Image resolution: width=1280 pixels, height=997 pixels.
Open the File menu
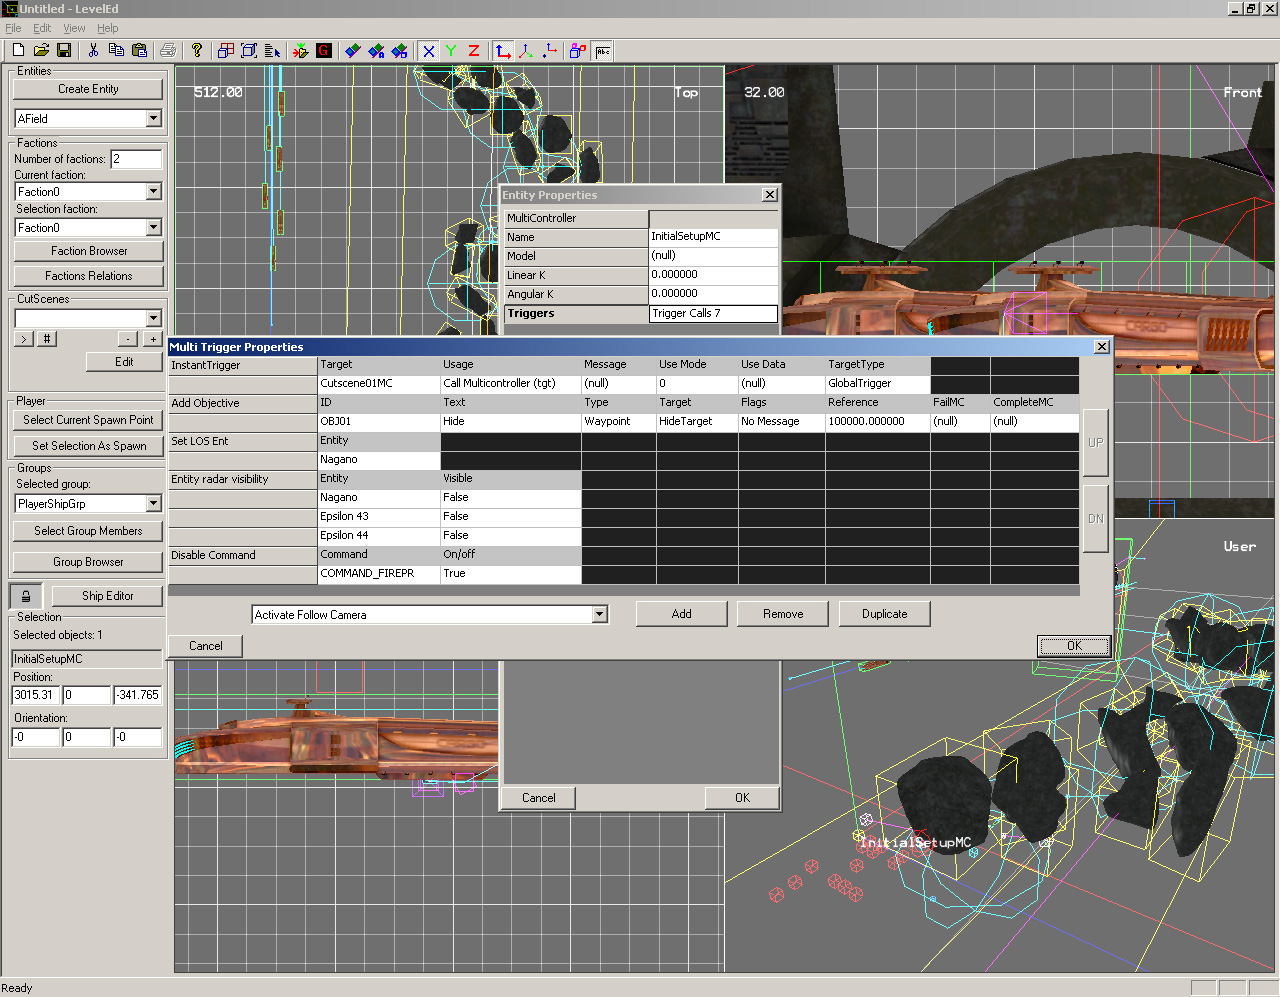point(13,28)
